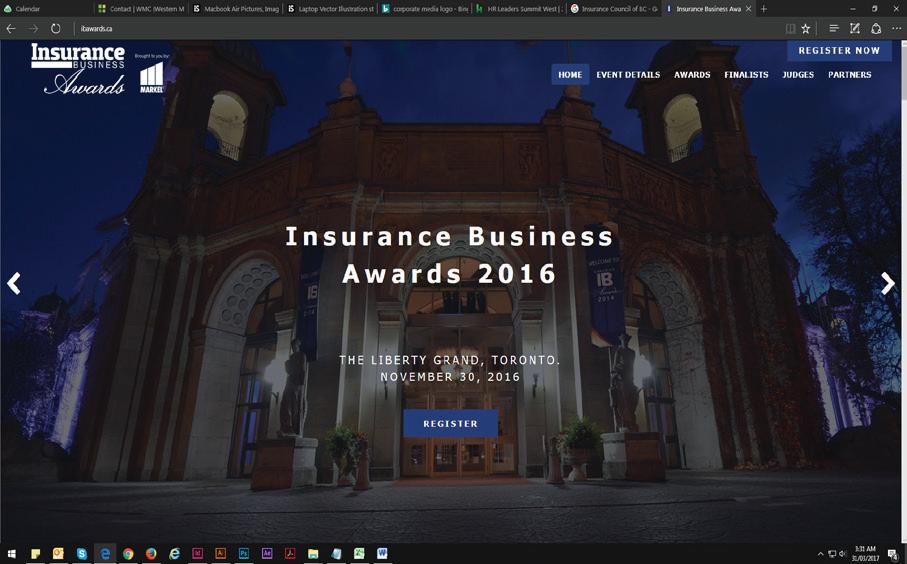
Task: Open Word from the taskbar
Action: pyautogui.click(x=382, y=554)
